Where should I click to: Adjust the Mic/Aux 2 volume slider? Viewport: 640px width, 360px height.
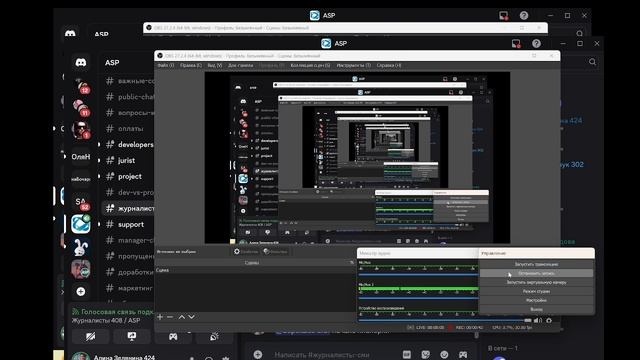[x=418, y=298]
